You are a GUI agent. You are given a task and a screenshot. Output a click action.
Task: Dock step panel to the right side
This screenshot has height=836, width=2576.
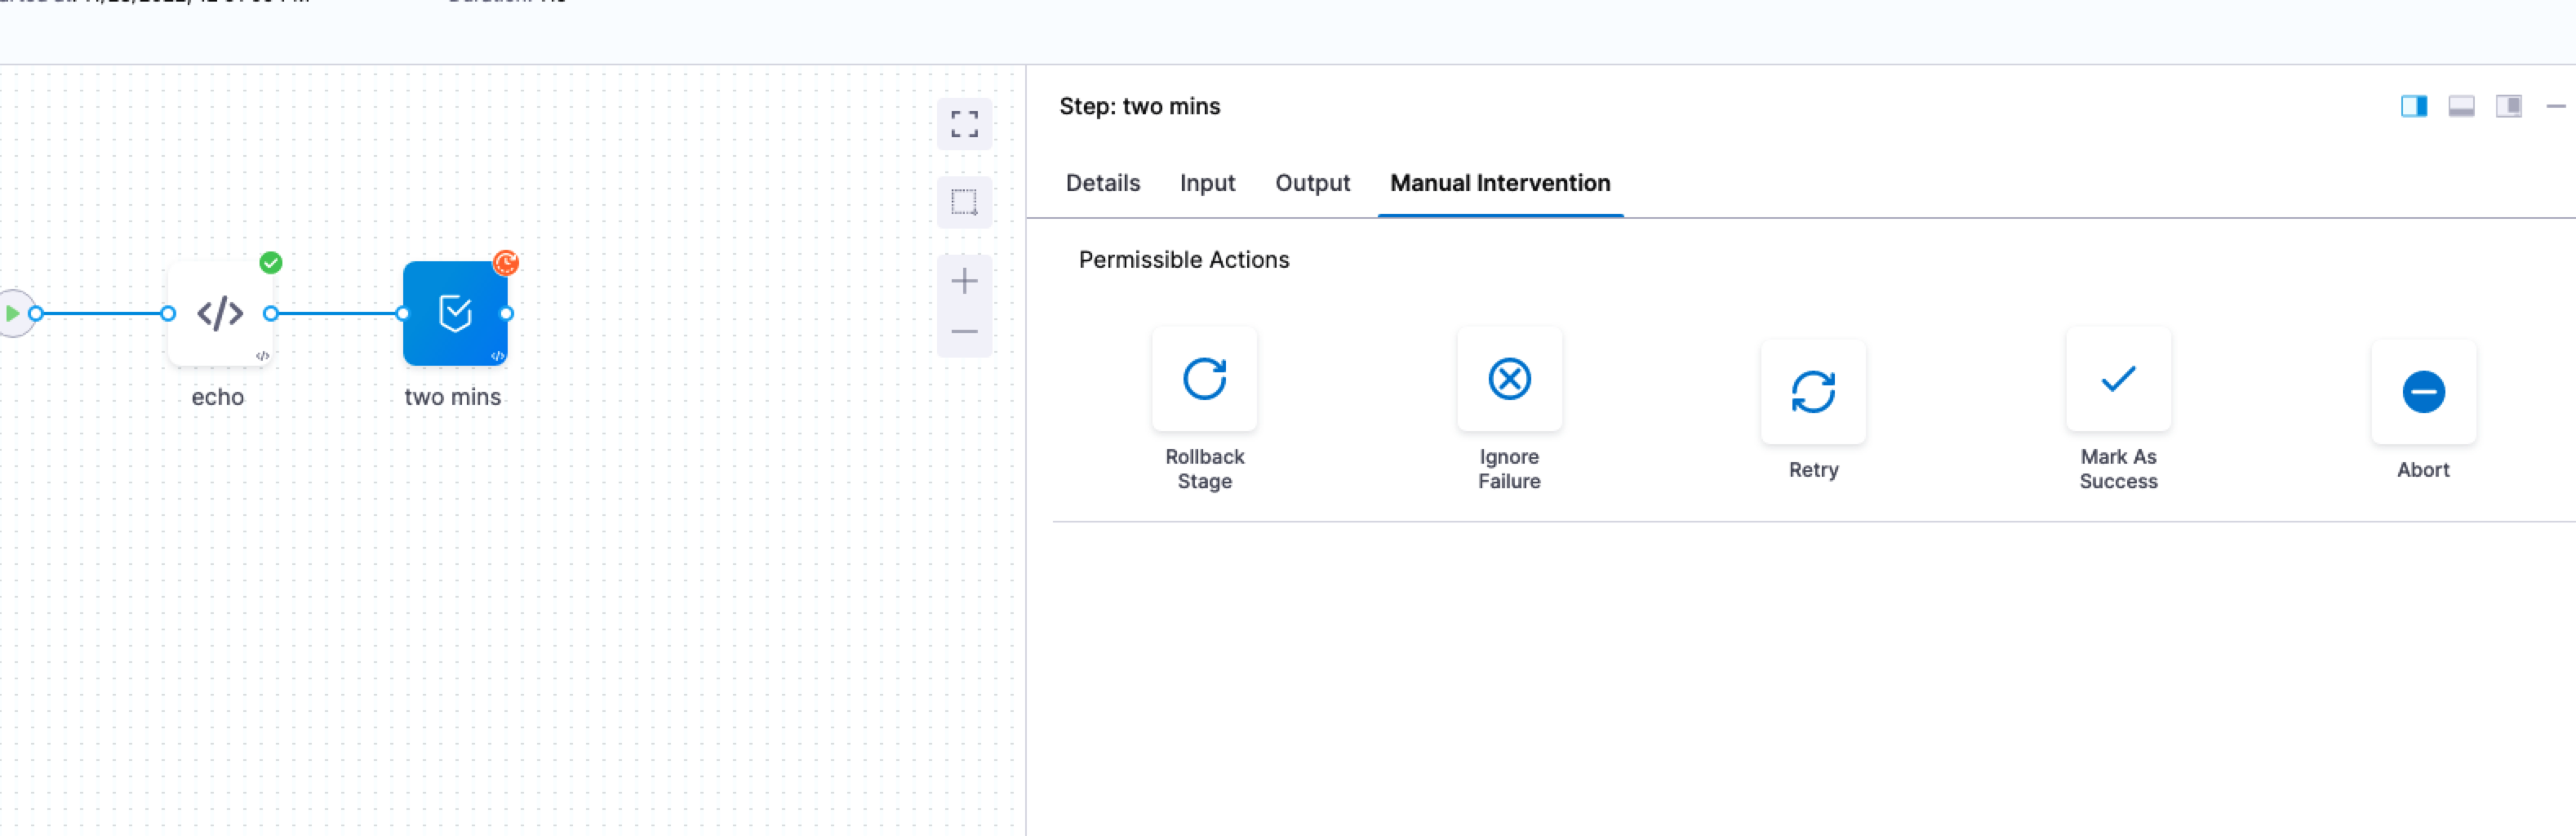click(2413, 106)
